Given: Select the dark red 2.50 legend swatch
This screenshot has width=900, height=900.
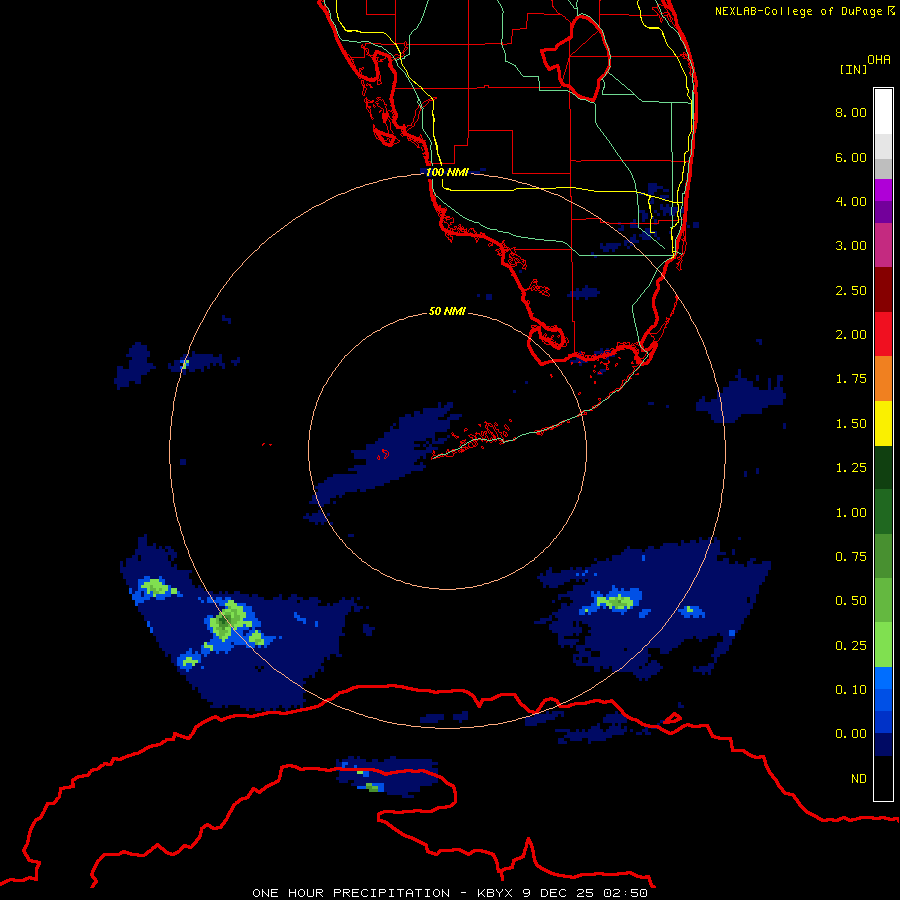Looking at the screenshot, I should [883, 290].
